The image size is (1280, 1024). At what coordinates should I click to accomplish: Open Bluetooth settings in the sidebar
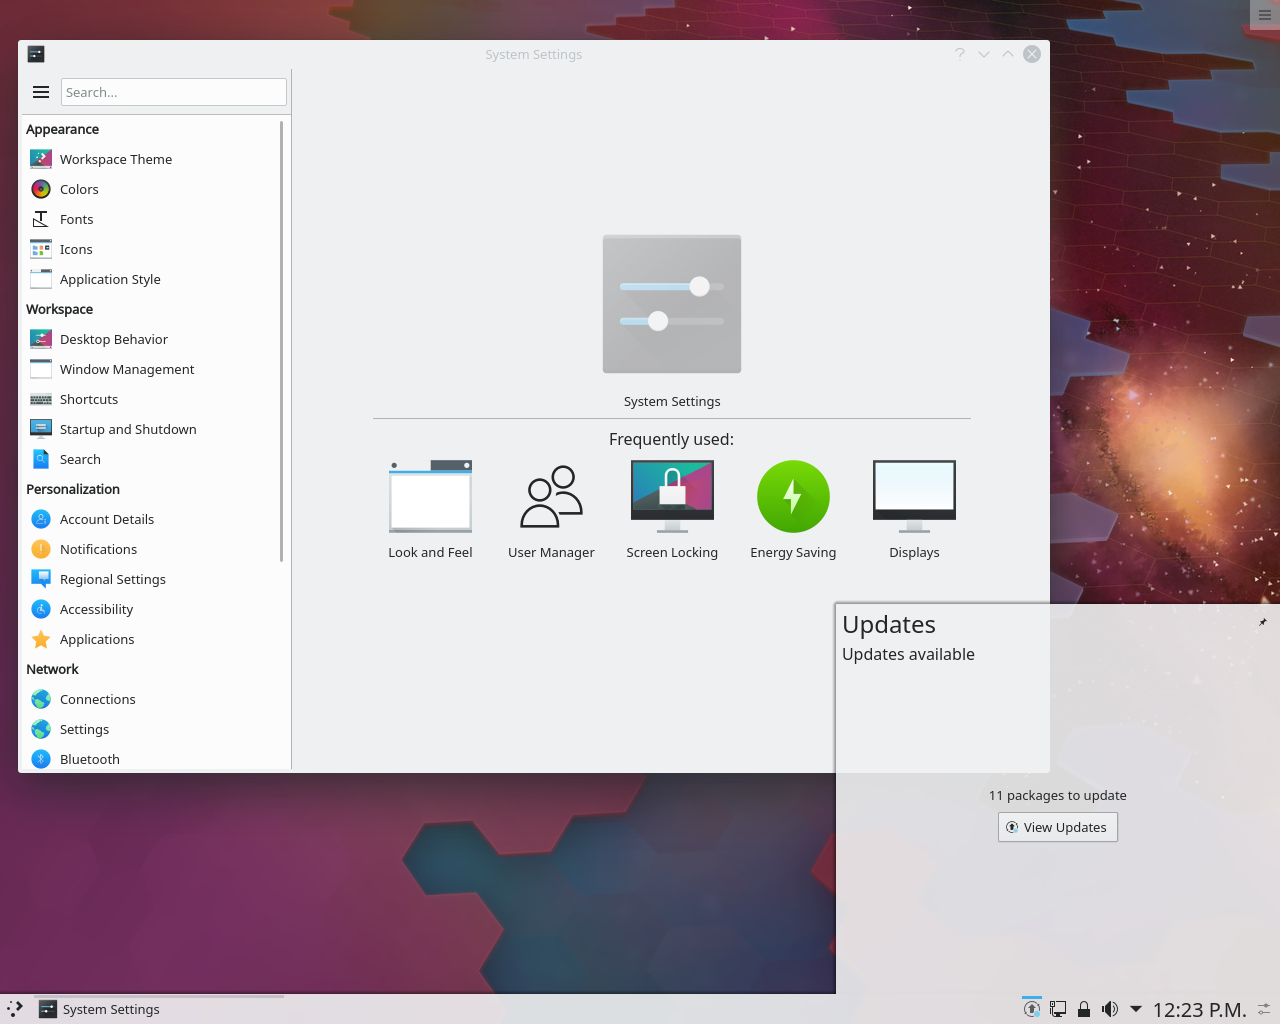click(88, 758)
